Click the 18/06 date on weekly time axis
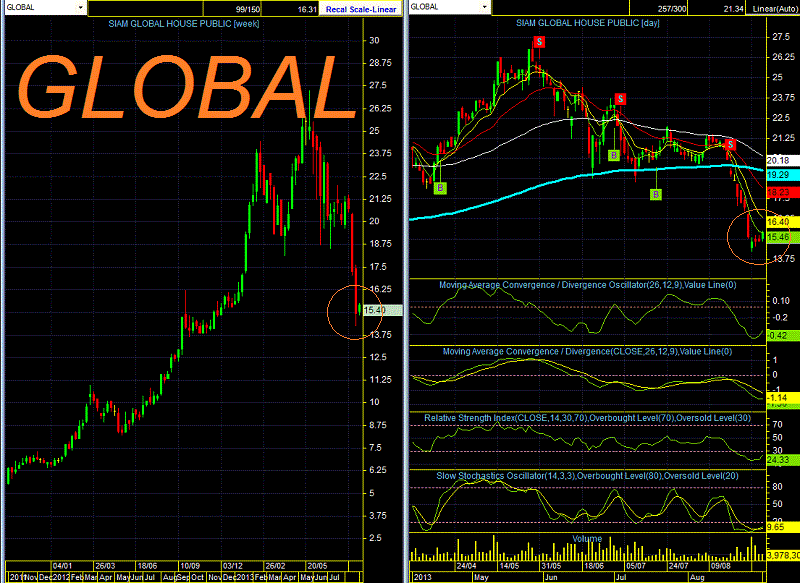Viewport: 800px width, 583px height. (147, 566)
